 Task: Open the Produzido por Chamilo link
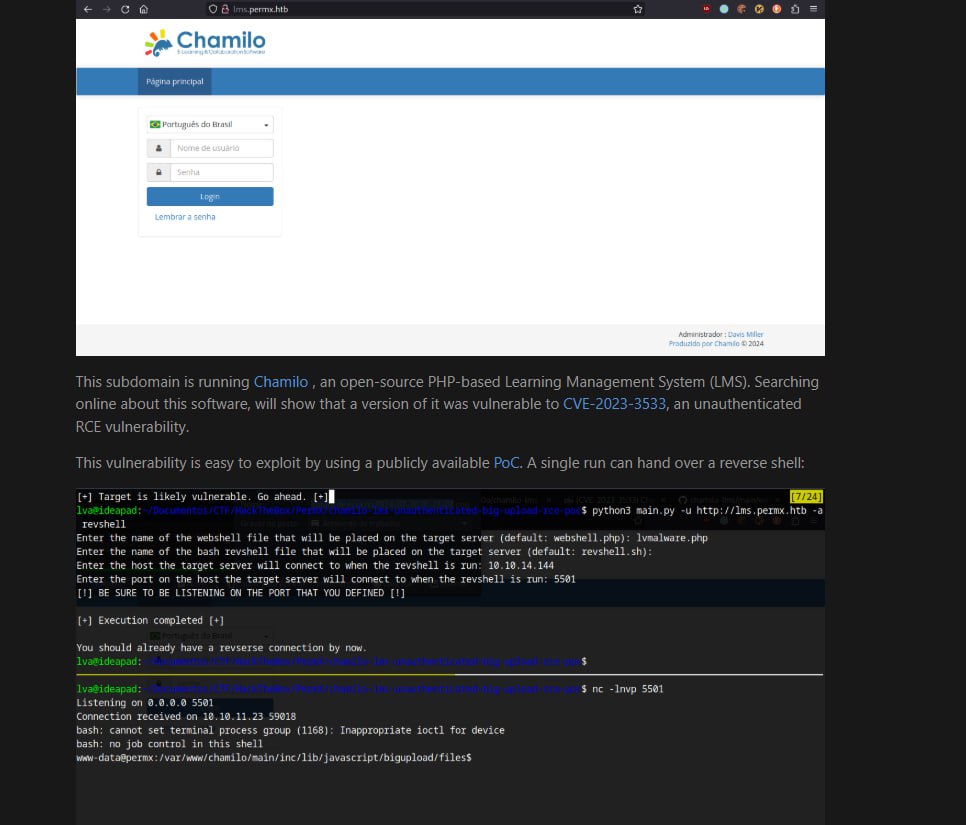point(704,344)
